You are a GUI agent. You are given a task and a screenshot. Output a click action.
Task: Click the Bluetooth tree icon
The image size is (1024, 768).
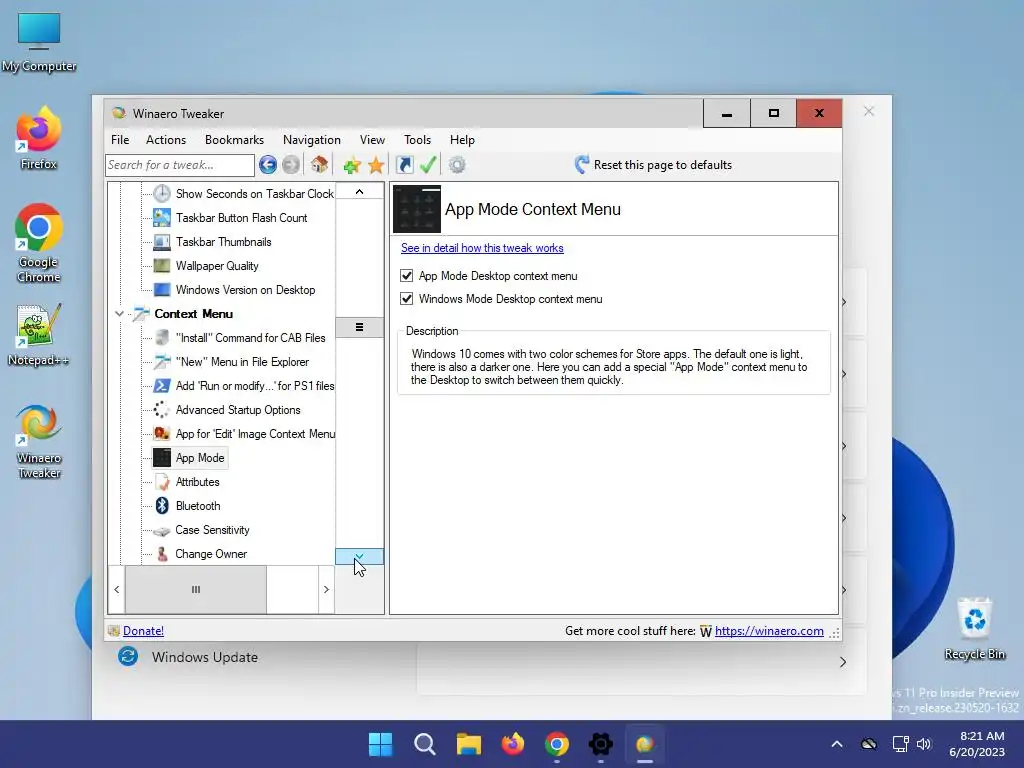pos(162,505)
